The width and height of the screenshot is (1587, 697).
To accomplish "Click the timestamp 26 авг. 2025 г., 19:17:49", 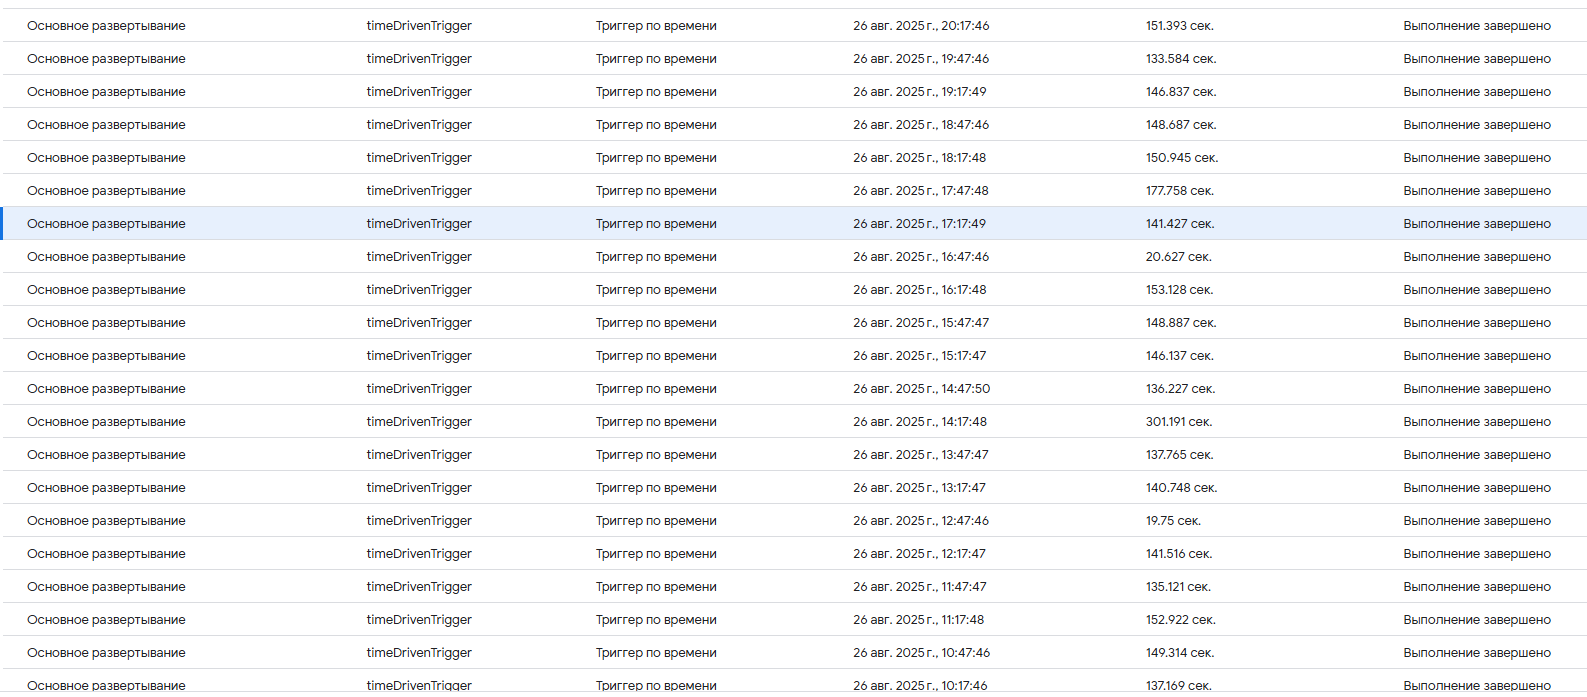I will pos(919,92).
